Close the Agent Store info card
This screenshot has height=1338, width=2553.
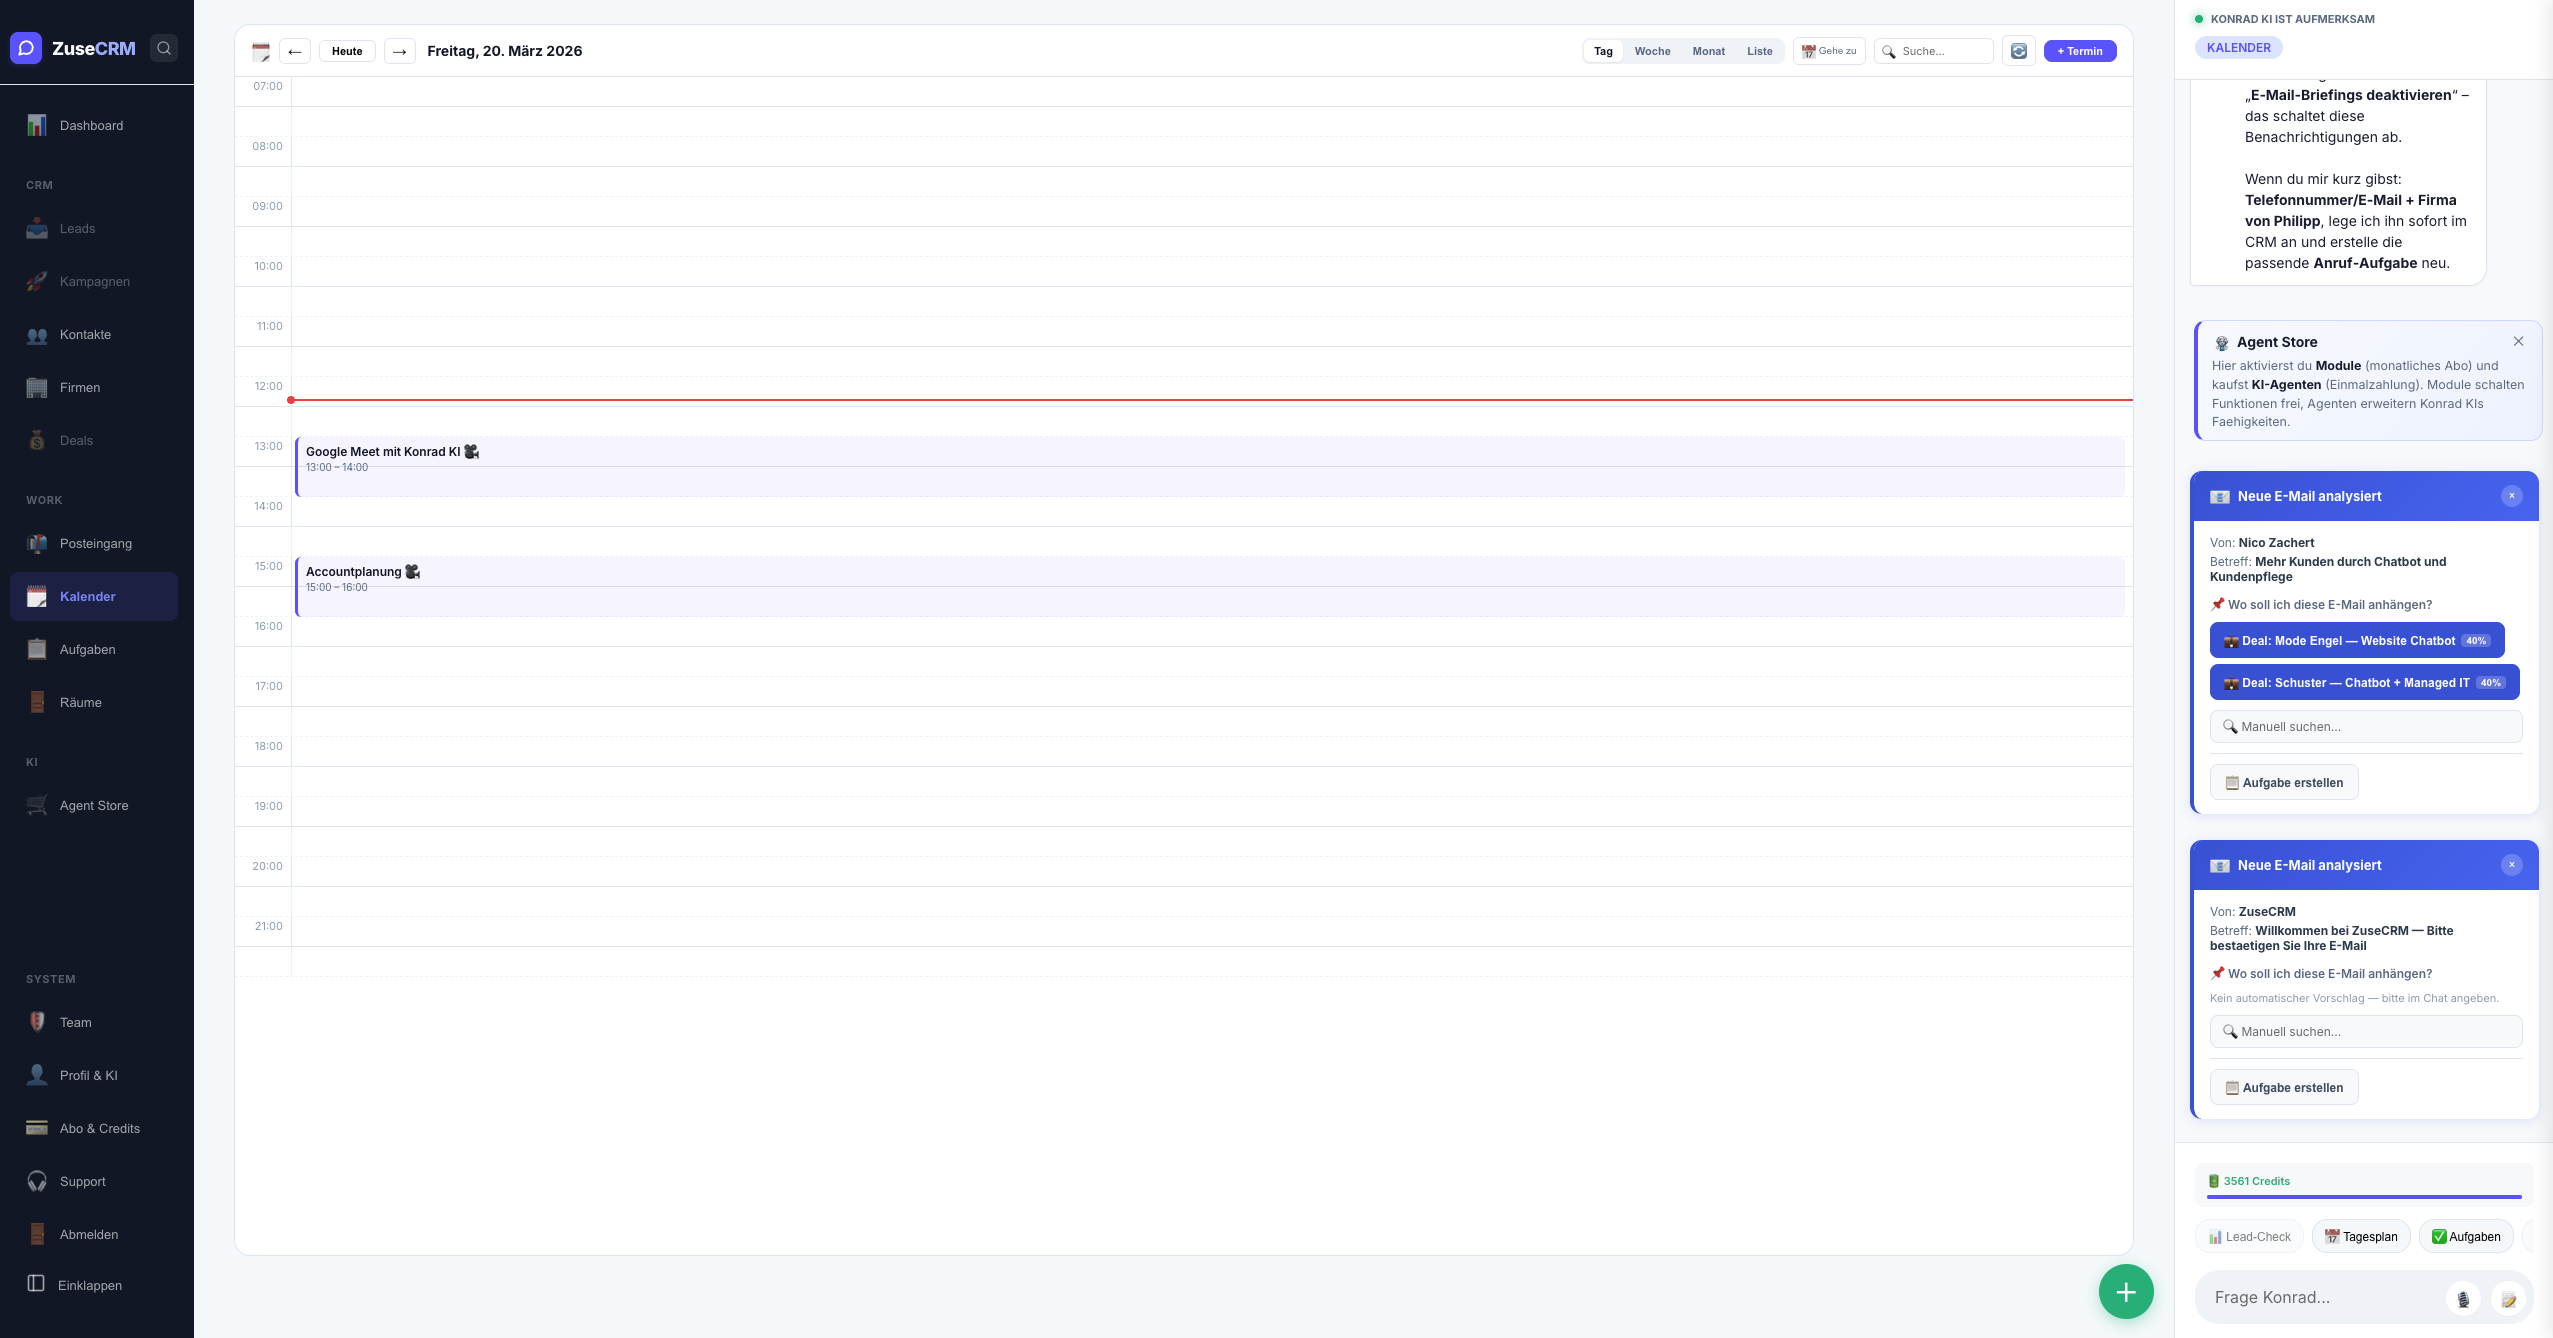coord(2518,341)
